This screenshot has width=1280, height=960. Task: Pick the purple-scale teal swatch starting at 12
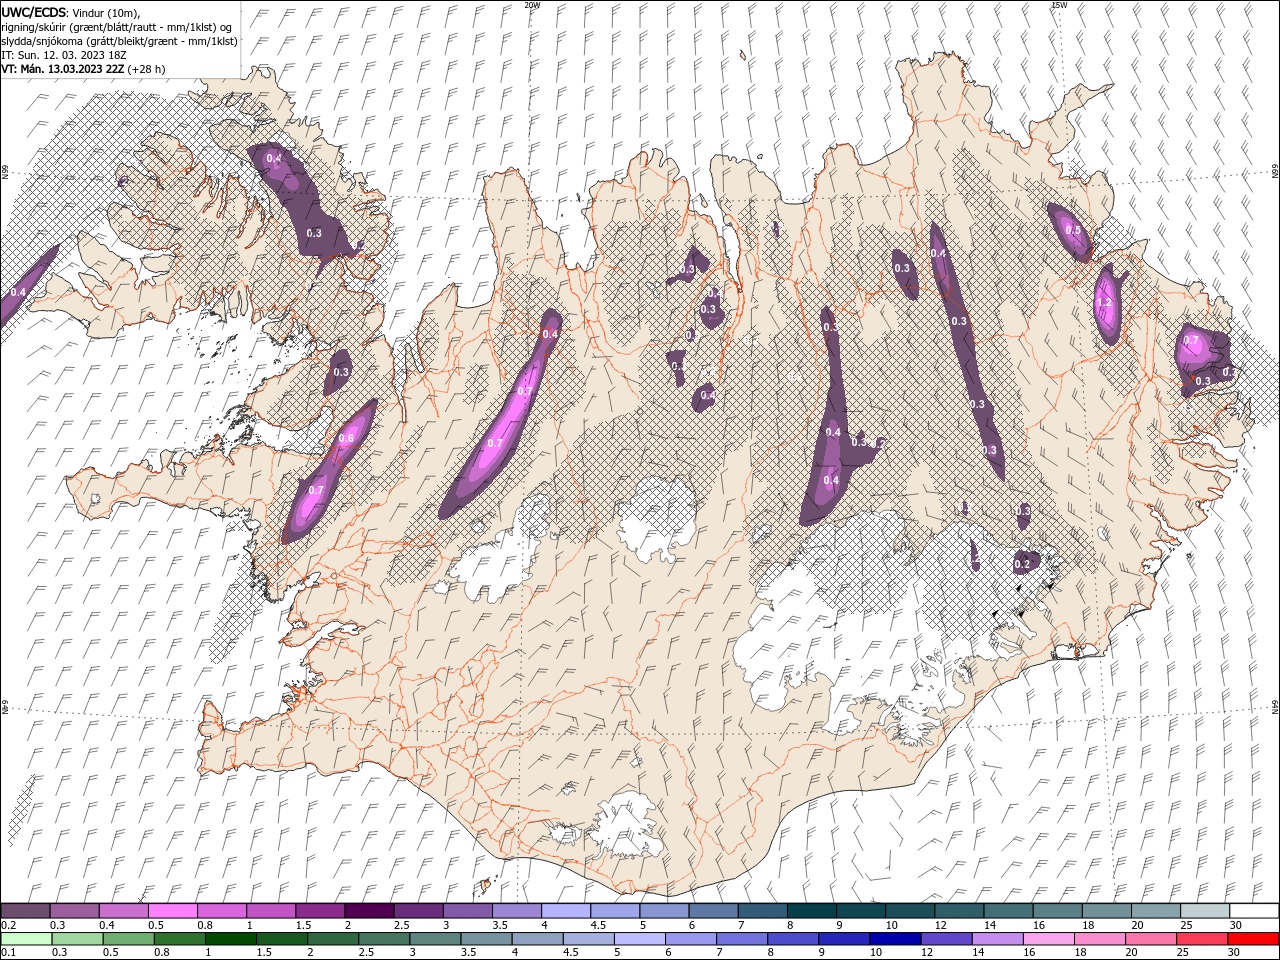[959, 911]
